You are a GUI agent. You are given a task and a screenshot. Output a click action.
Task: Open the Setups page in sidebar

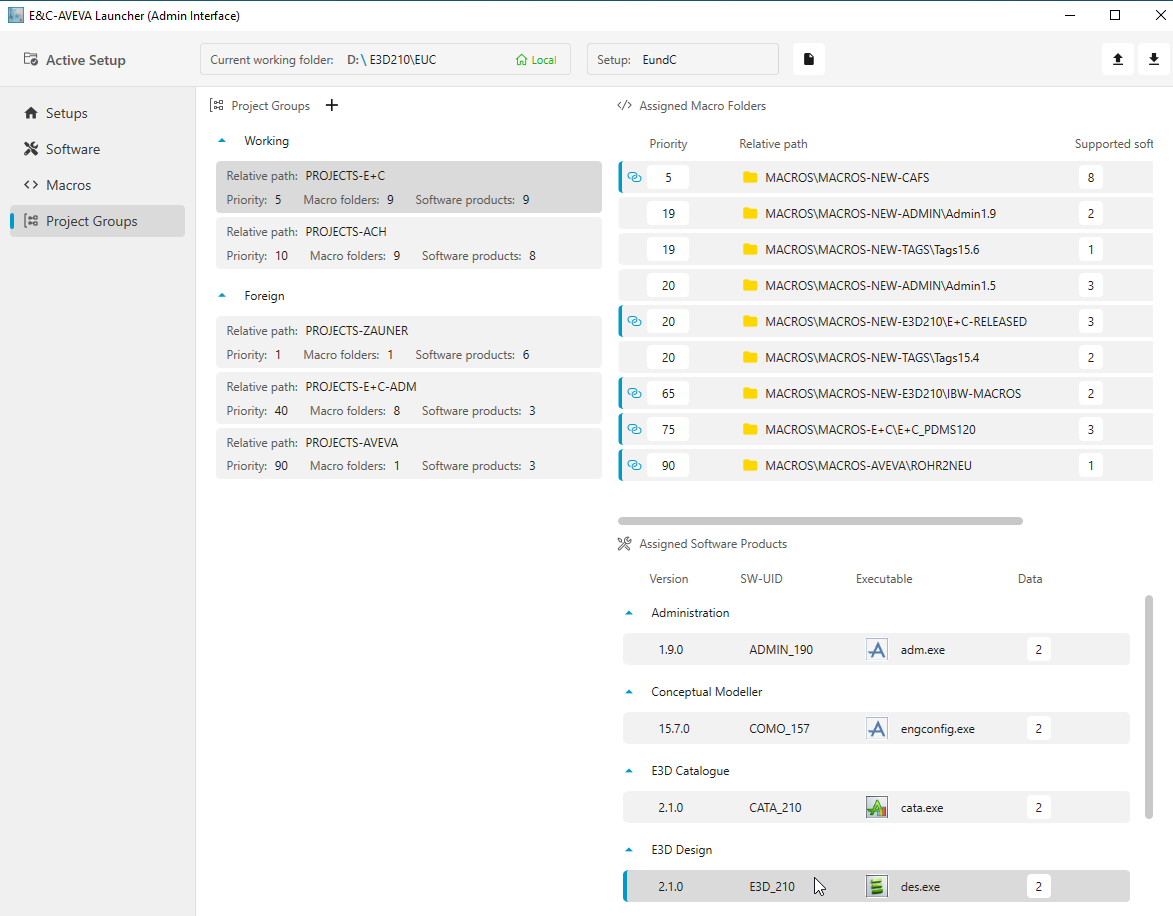97,113
